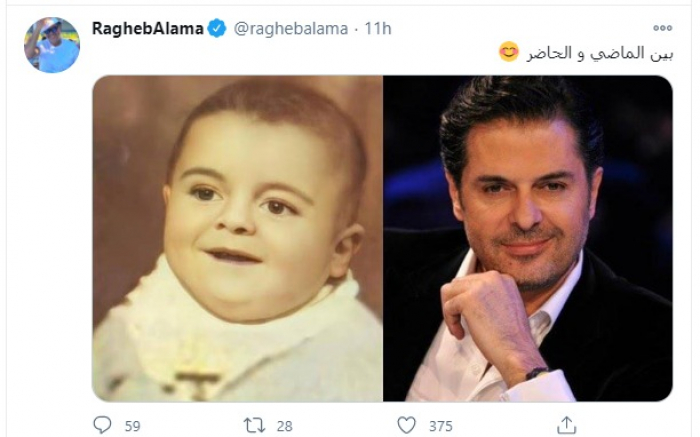Click the reply speech bubble icon

(102, 425)
